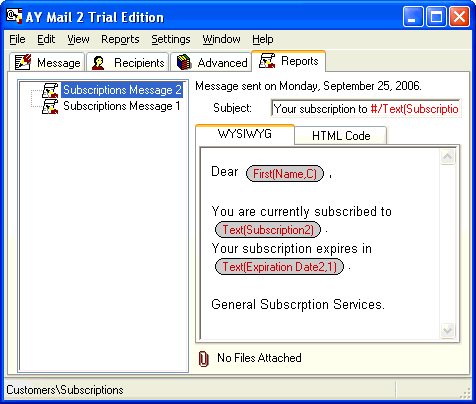Click the Subscriptions Message 2 report icon
The height and width of the screenshot is (404, 476).
coord(50,90)
